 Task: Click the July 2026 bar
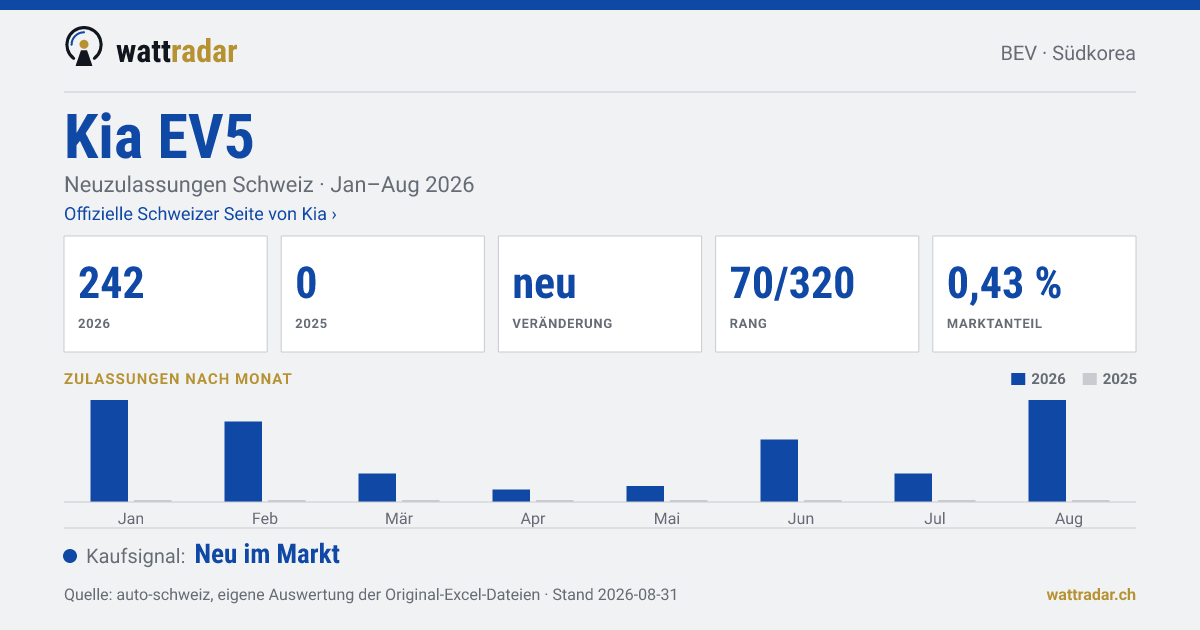pyautogui.click(x=913, y=488)
